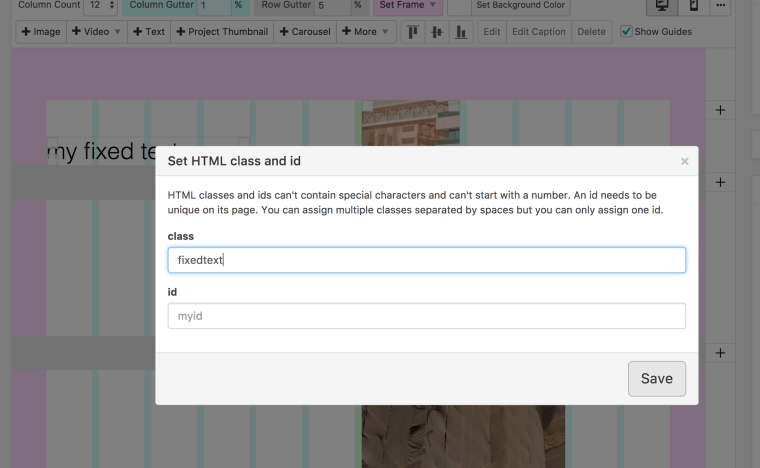Click the align middle icon
The height and width of the screenshot is (468, 760).
(436, 32)
